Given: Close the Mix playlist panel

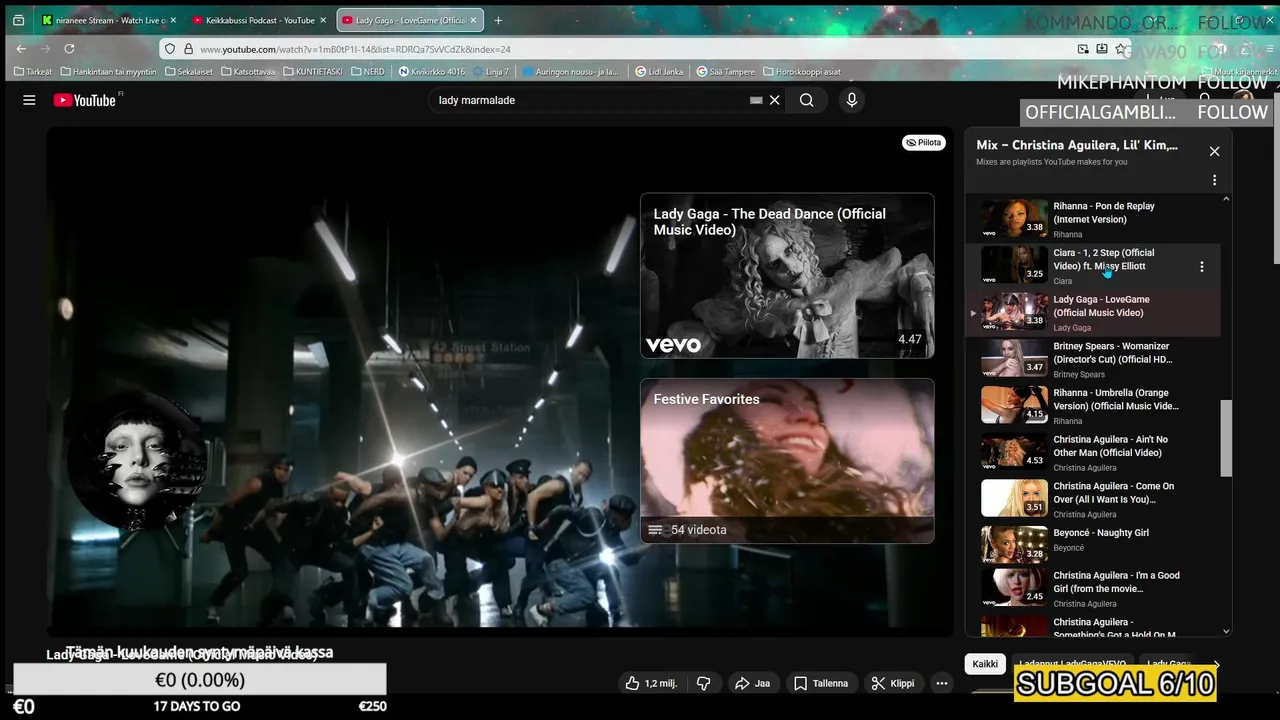Looking at the screenshot, I should point(1214,152).
